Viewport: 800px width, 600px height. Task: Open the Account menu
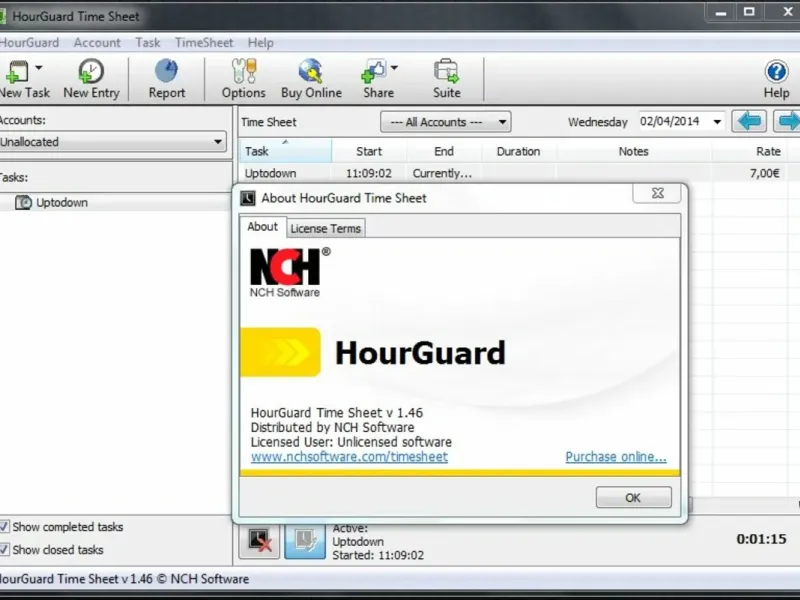coord(97,43)
